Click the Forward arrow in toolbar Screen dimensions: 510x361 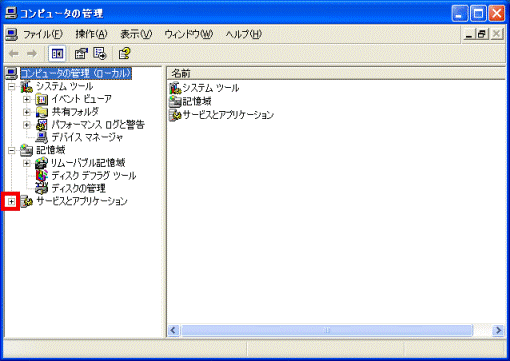(32, 53)
